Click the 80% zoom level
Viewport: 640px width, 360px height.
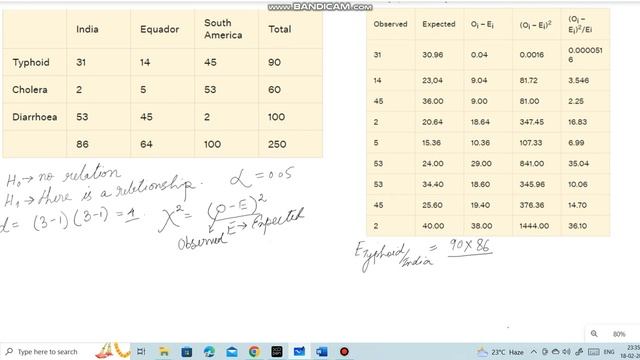coord(619,334)
